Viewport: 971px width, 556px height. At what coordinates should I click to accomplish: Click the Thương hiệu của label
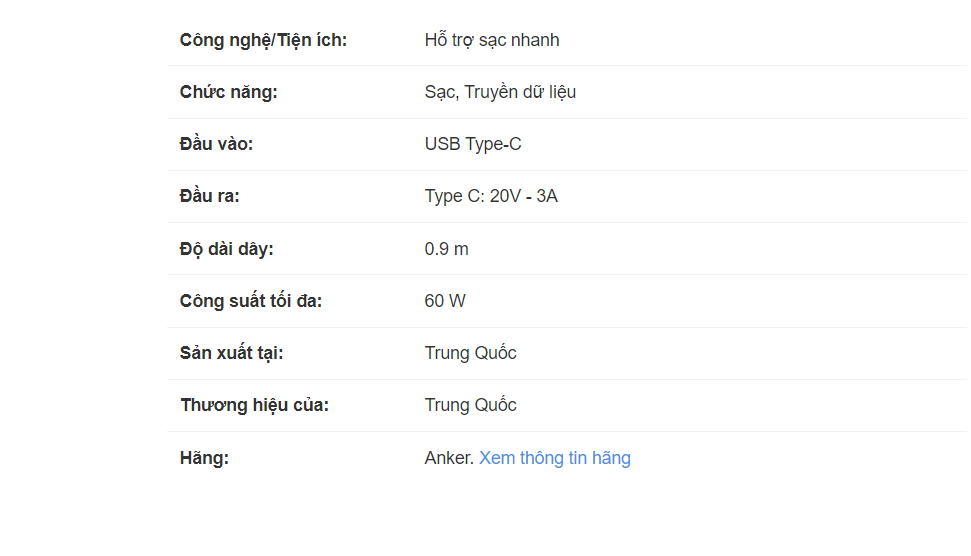coord(254,405)
